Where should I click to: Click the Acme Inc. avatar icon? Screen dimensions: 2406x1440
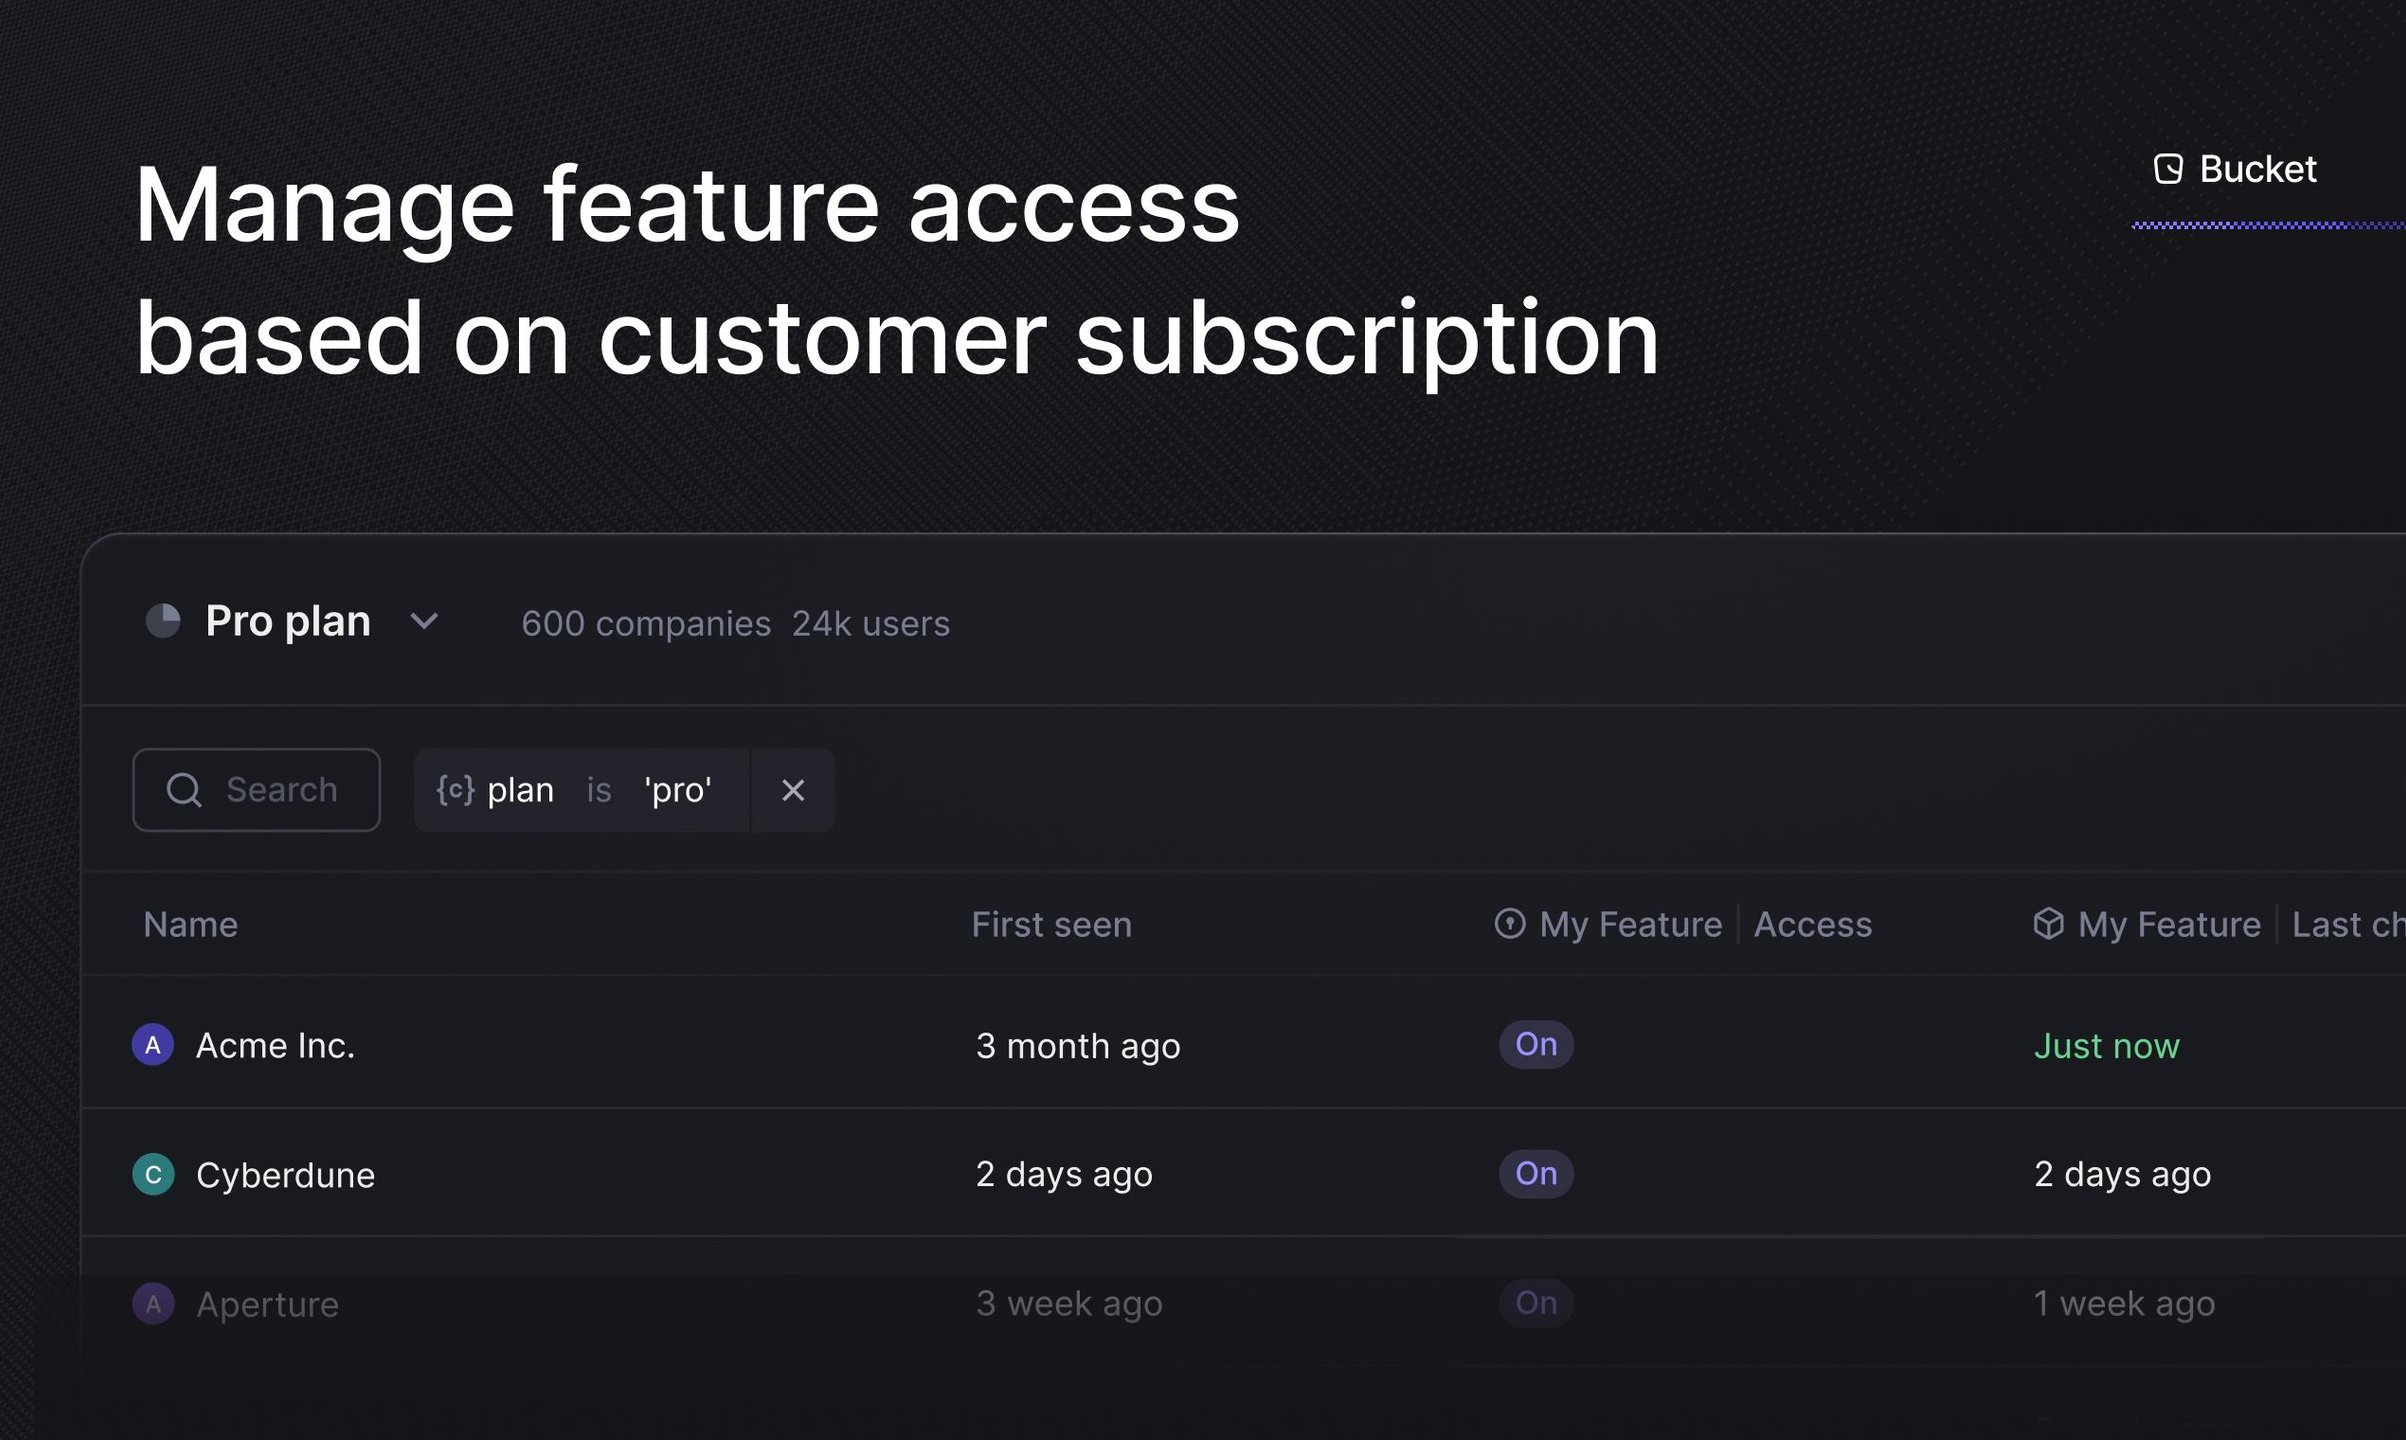click(153, 1045)
